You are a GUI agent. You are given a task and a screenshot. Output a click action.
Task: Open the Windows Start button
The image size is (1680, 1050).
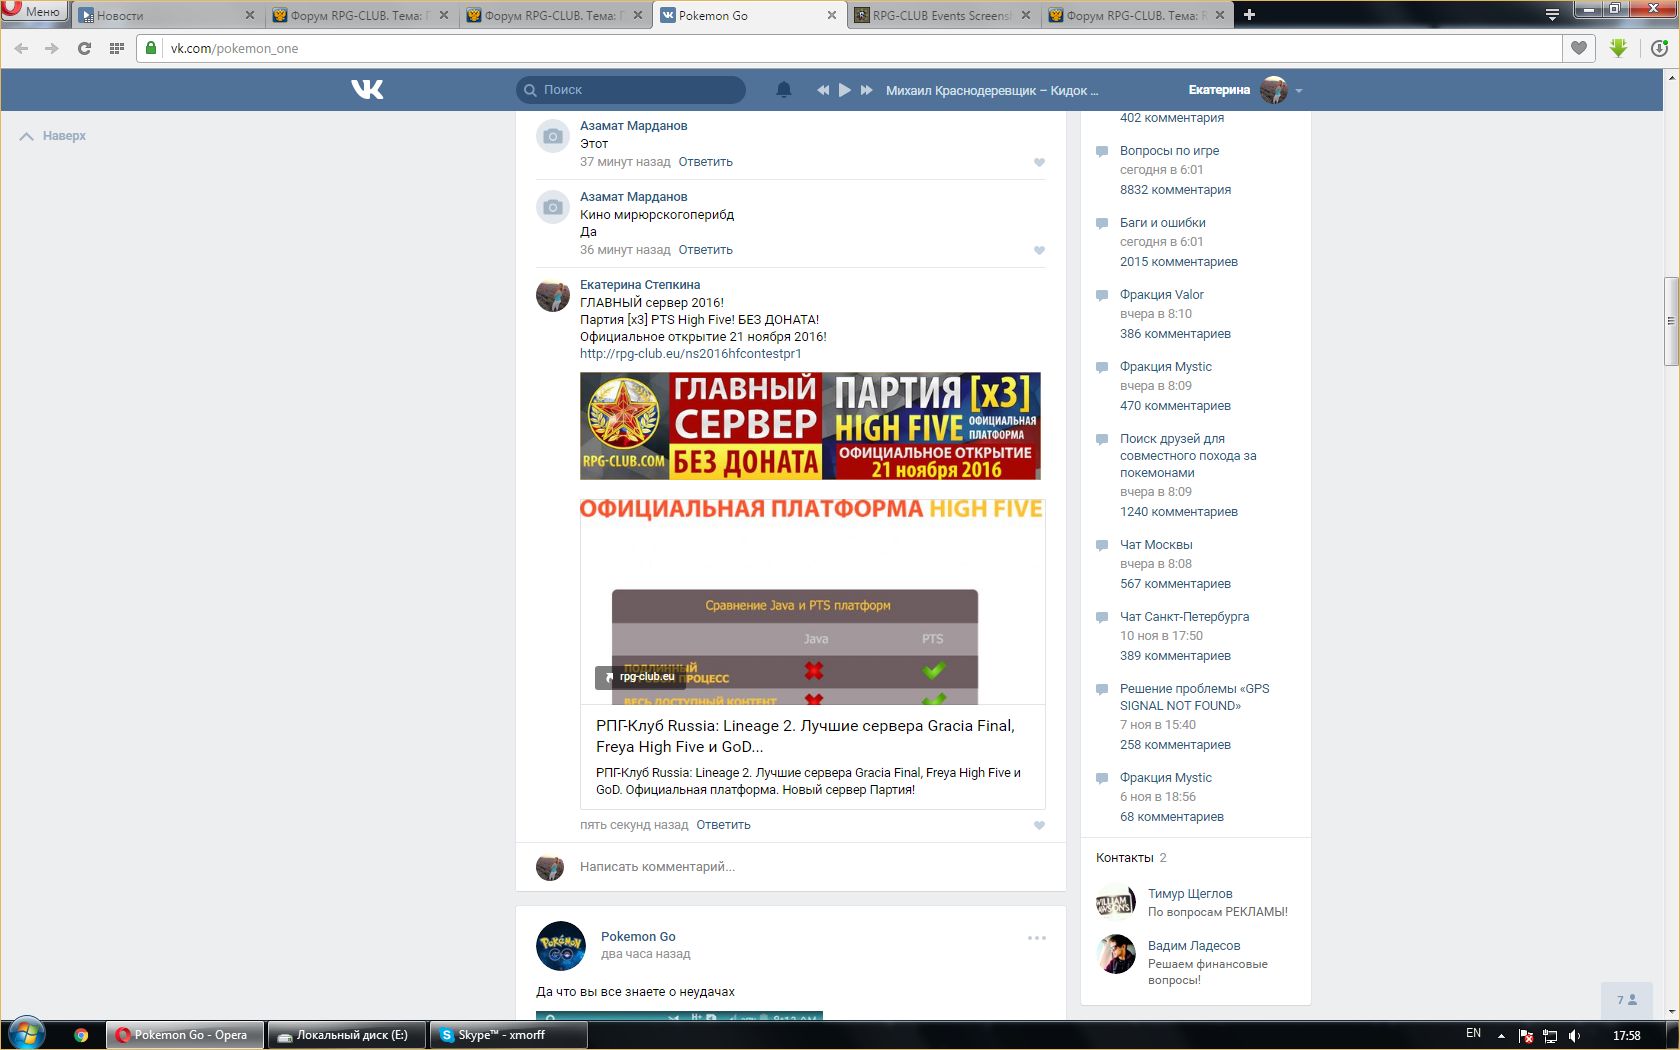point(27,1035)
